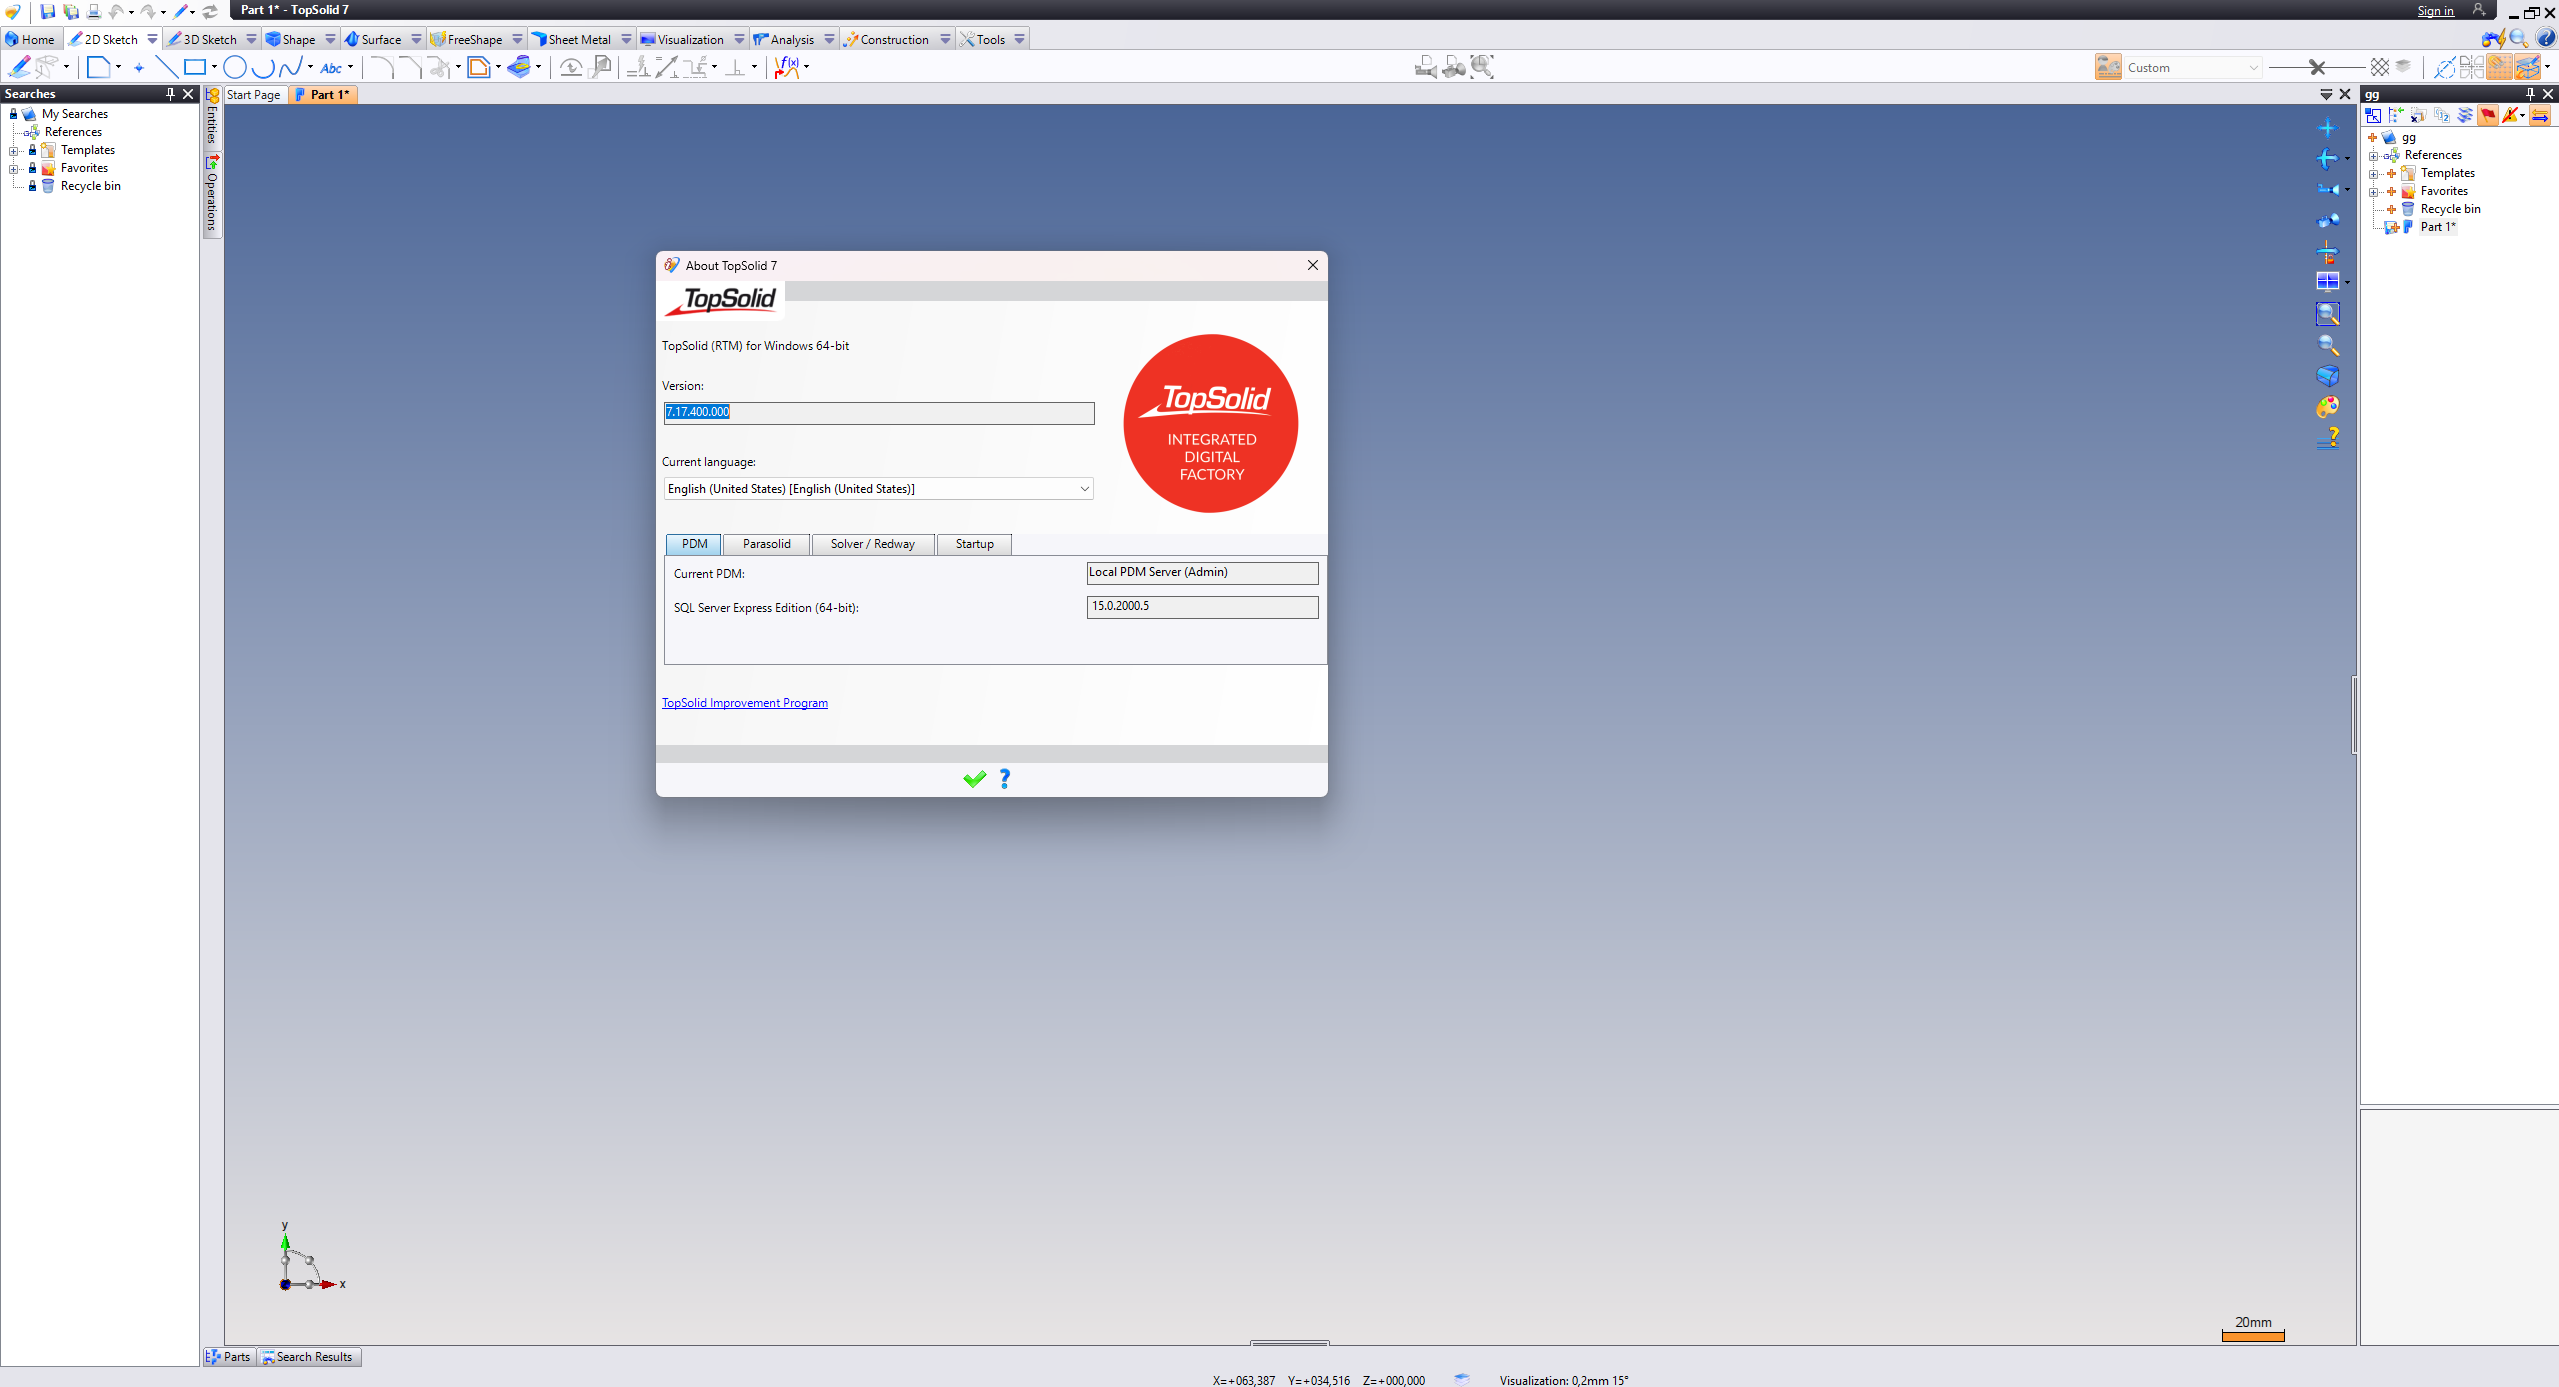The width and height of the screenshot is (2559, 1387).
Task: Click the blue box rendering mode icon
Action: tap(2327, 376)
